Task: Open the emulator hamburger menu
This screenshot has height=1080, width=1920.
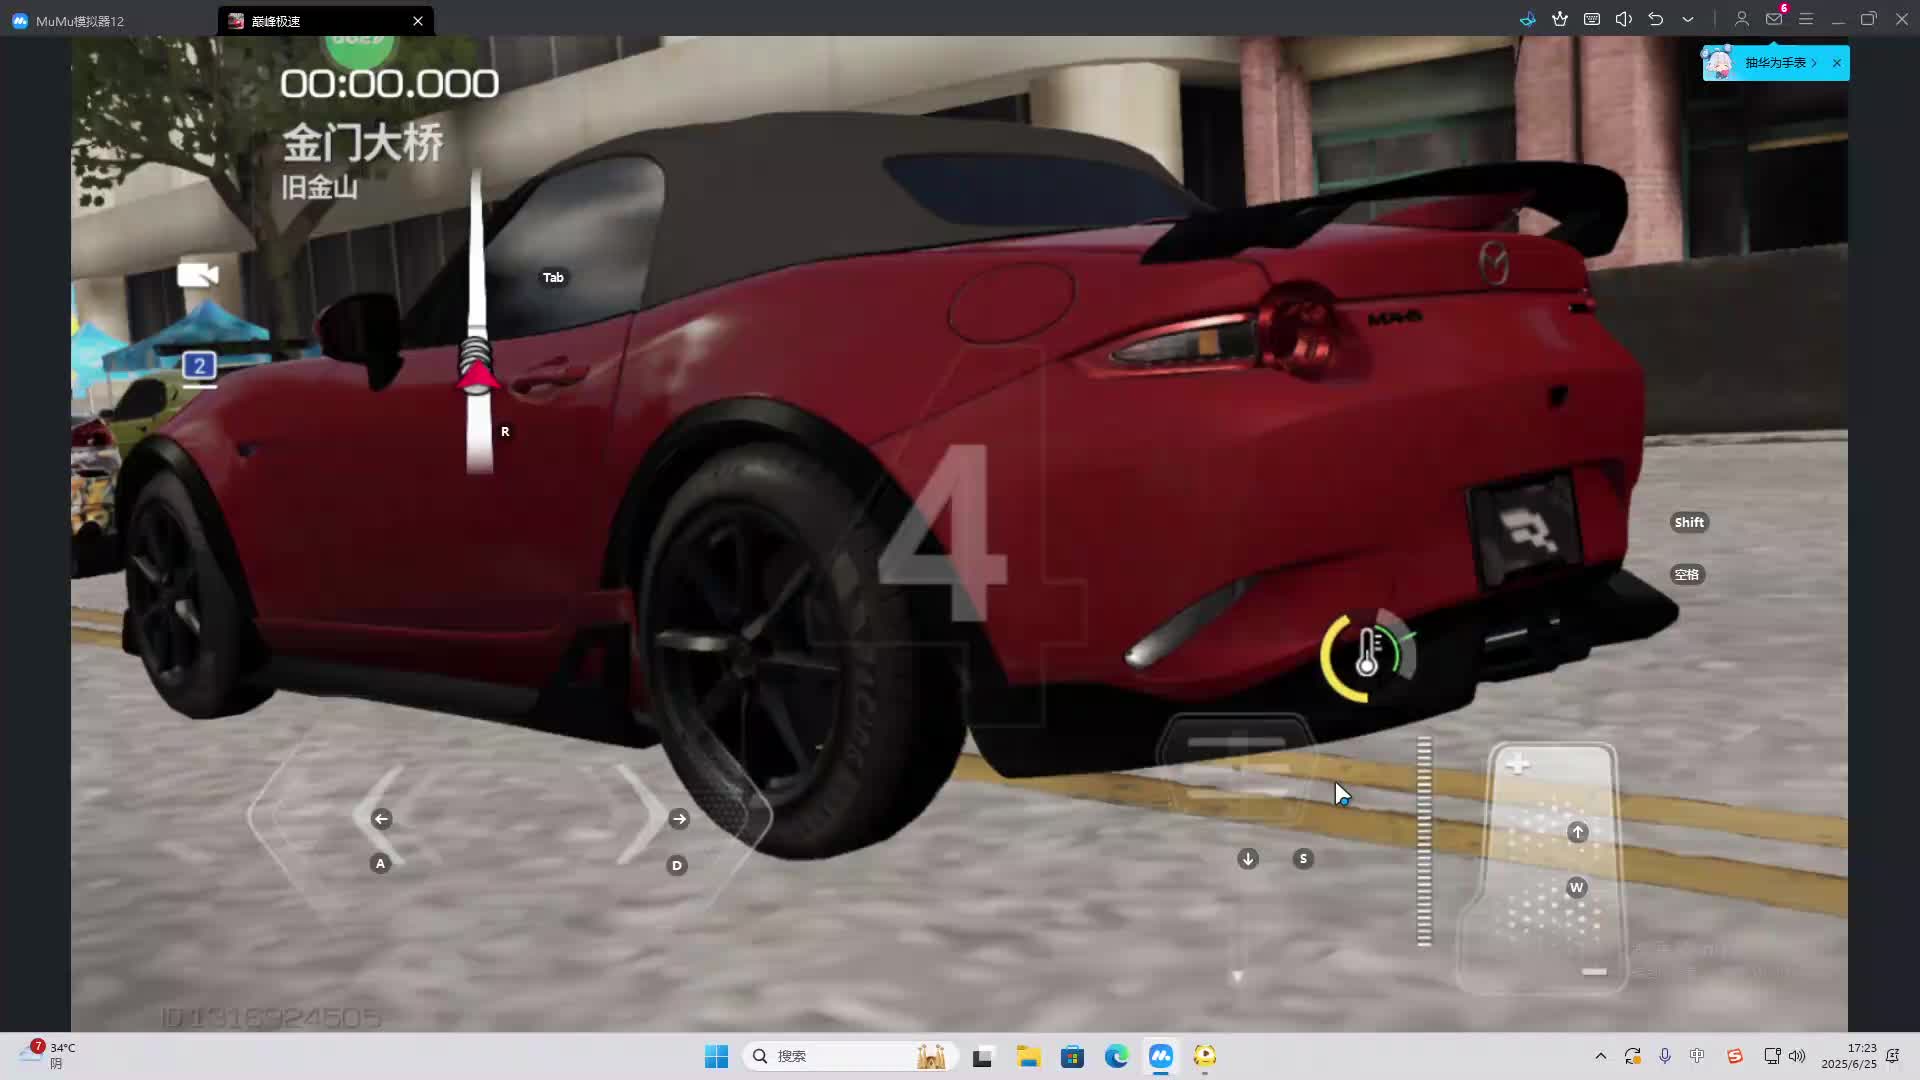Action: 1806,19
